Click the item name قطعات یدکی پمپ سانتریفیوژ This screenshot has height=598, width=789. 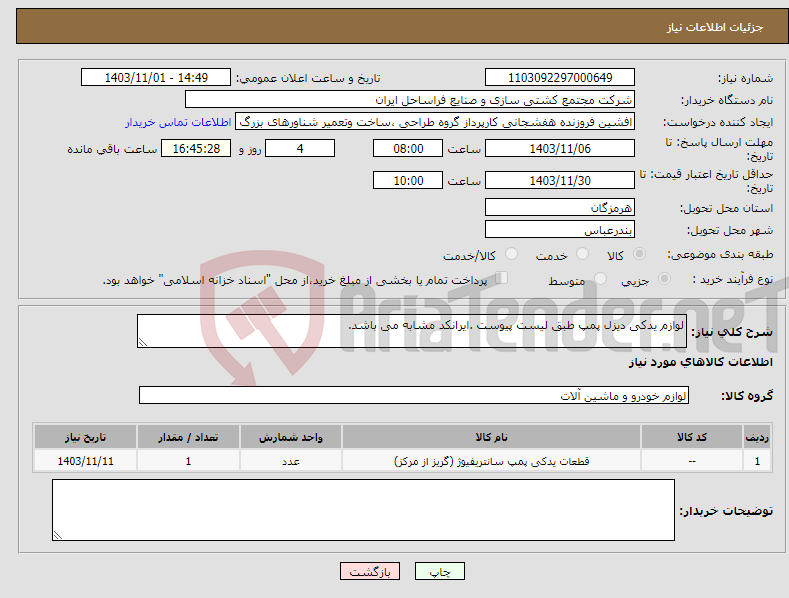491,461
